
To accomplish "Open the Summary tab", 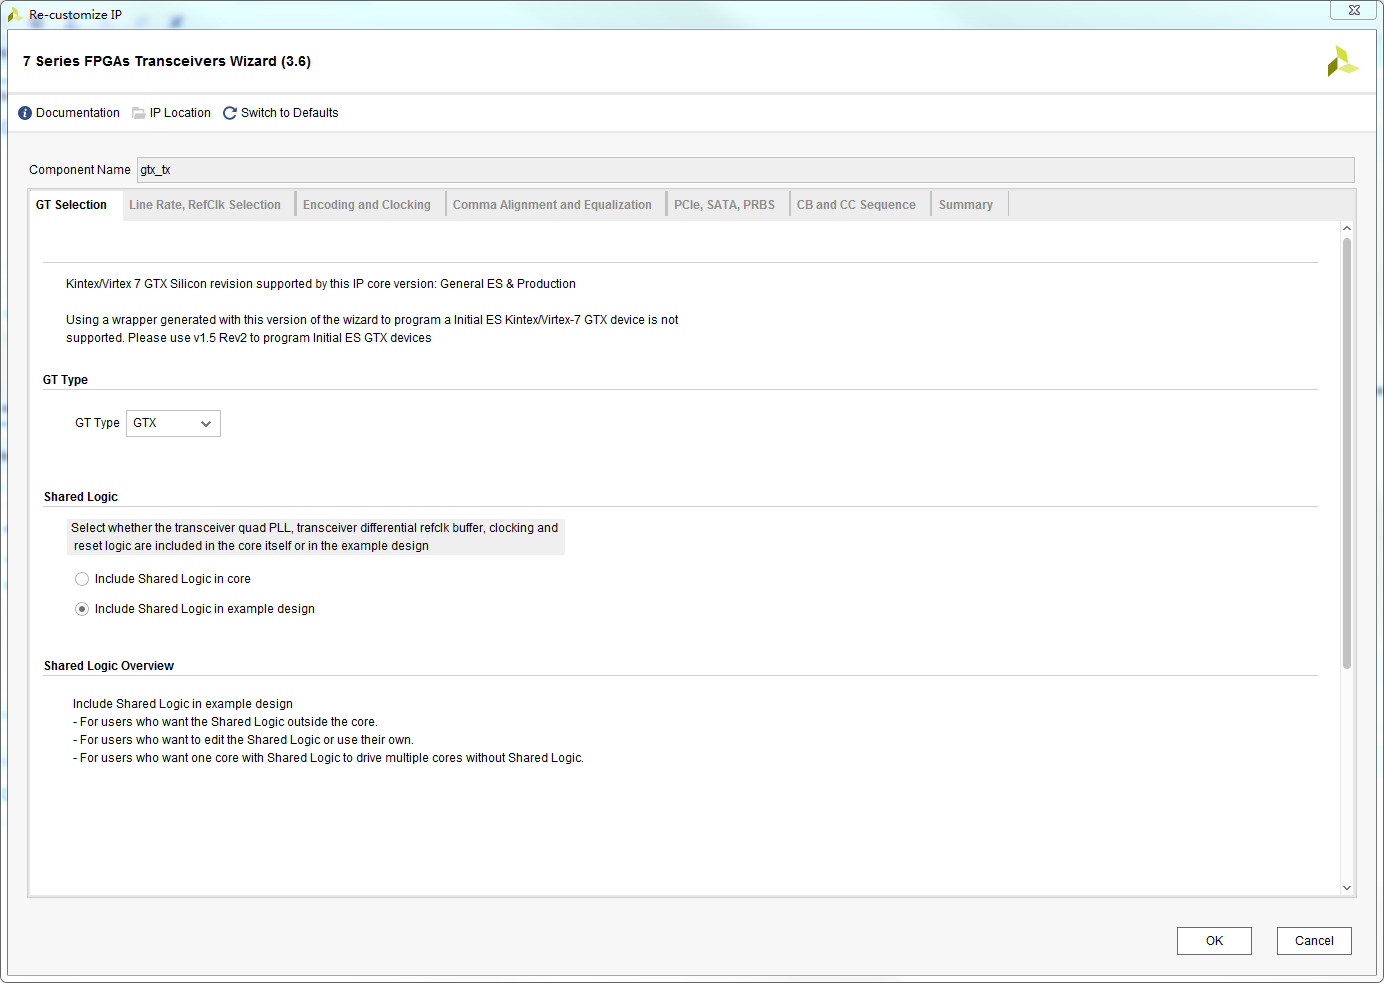I will [x=966, y=205].
